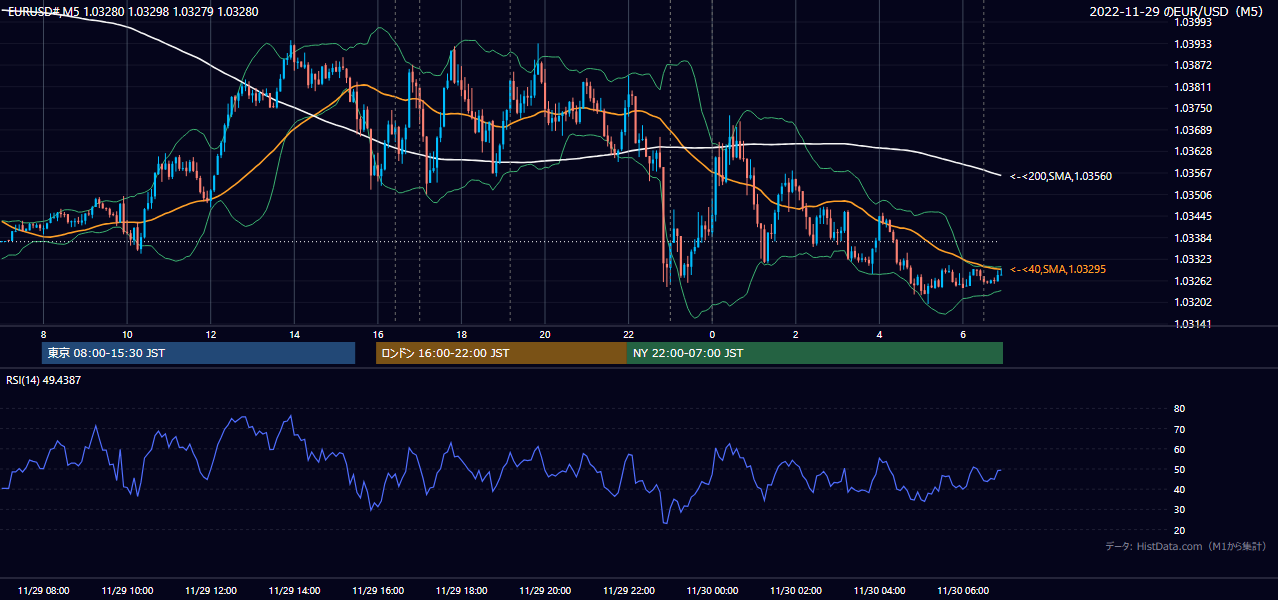Click price axis label 1.03933
Image resolution: width=1278 pixels, height=600 pixels.
click(1193, 44)
